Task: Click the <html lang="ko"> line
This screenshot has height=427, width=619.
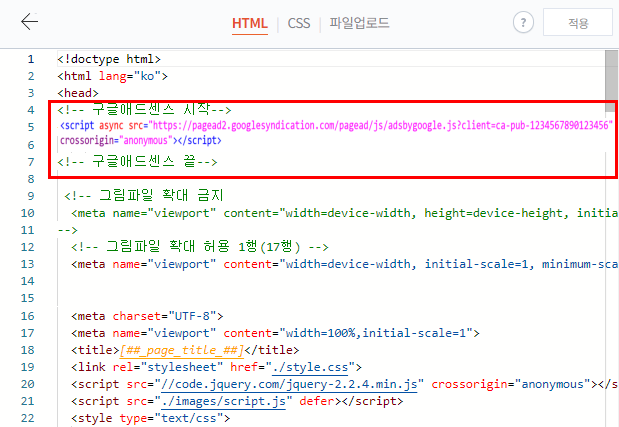Action: click(113, 76)
